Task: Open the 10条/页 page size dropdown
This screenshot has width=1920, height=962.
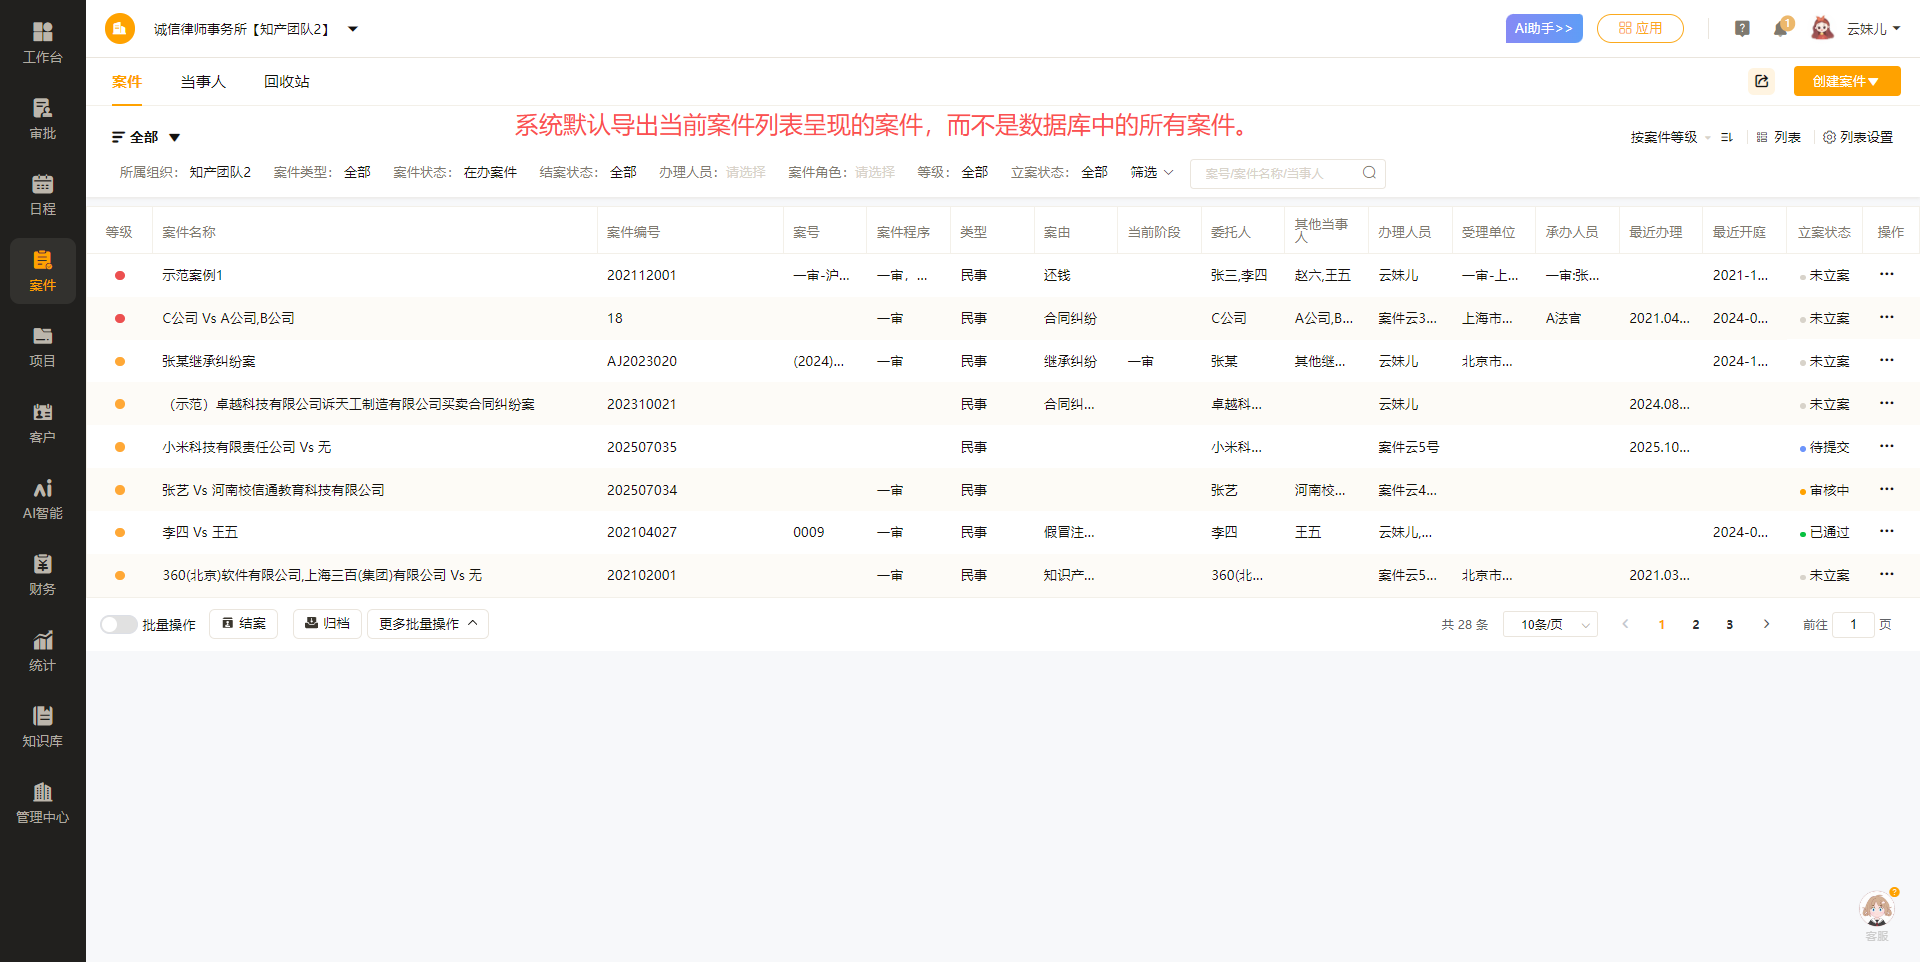Action: [x=1550, y=624]
